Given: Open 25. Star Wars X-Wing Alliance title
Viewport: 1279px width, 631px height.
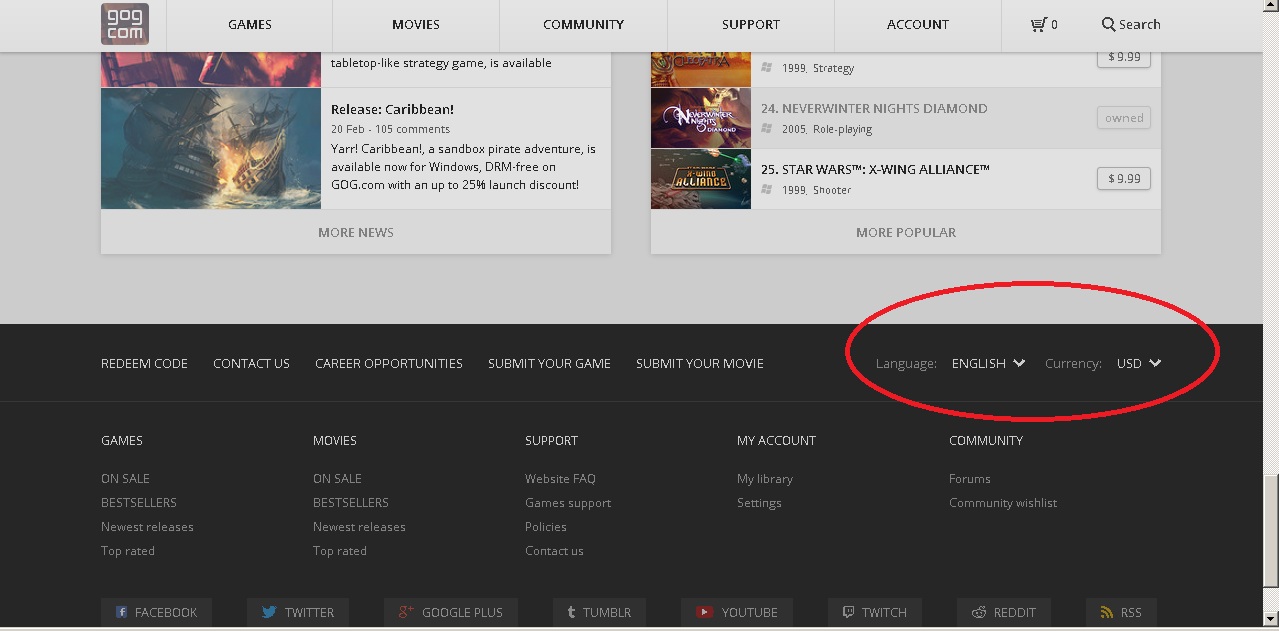Looking at the screenshot, I should (x=875, y=169).
